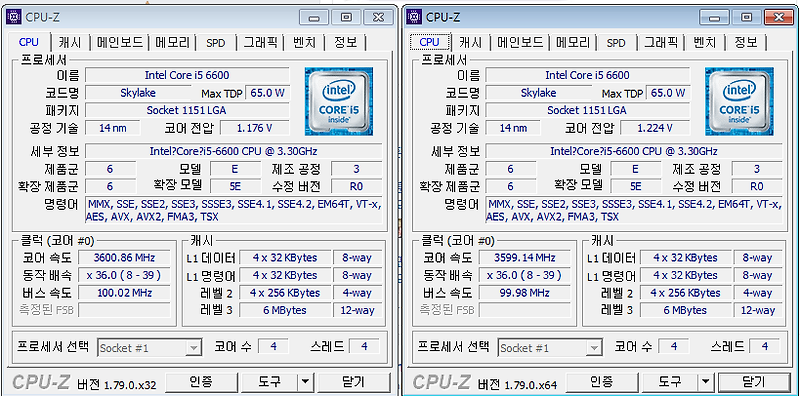Click the i5-6600 CPU @ 3.30GHz specification in right window
Screen dimensions: 800x396
pos(634,152)
